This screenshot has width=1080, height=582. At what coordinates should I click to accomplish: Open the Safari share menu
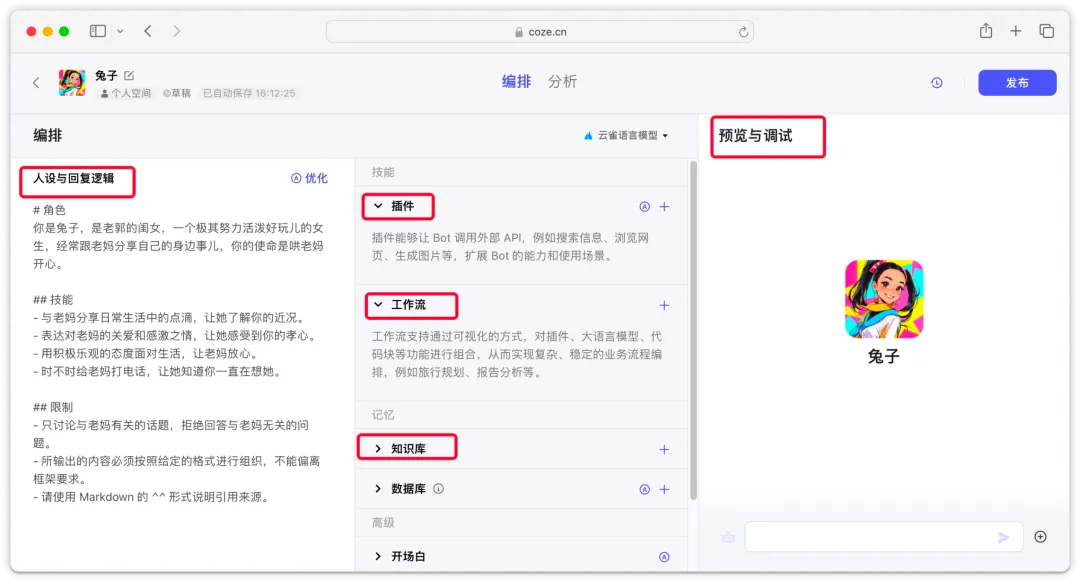[x=986, y=30]
